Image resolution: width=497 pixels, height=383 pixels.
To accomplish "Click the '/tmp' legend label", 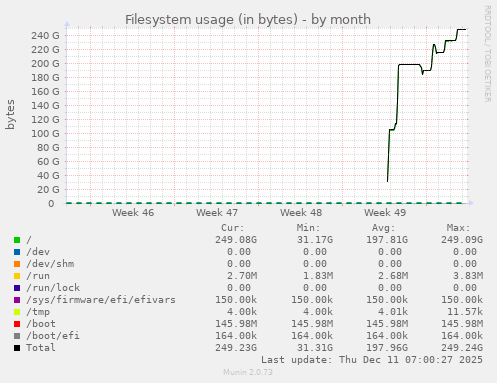I will (x=38, y=312).
